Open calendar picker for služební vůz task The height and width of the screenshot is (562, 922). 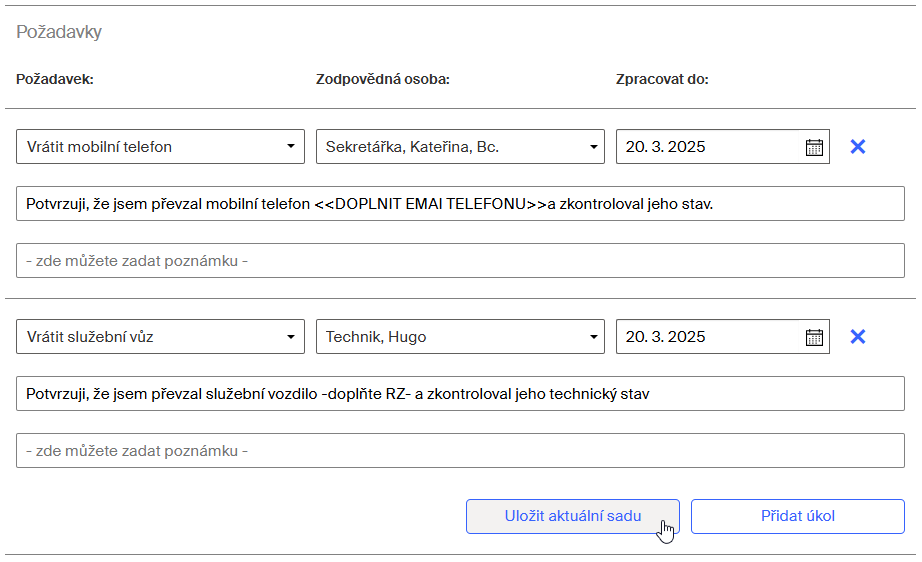point(814,337)
